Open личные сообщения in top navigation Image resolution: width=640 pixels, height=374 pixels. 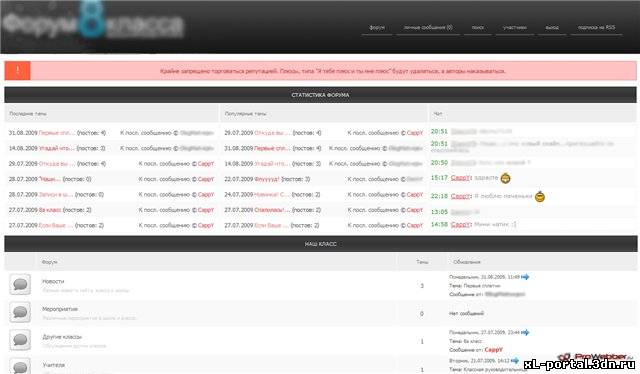[x=428, y=27]
